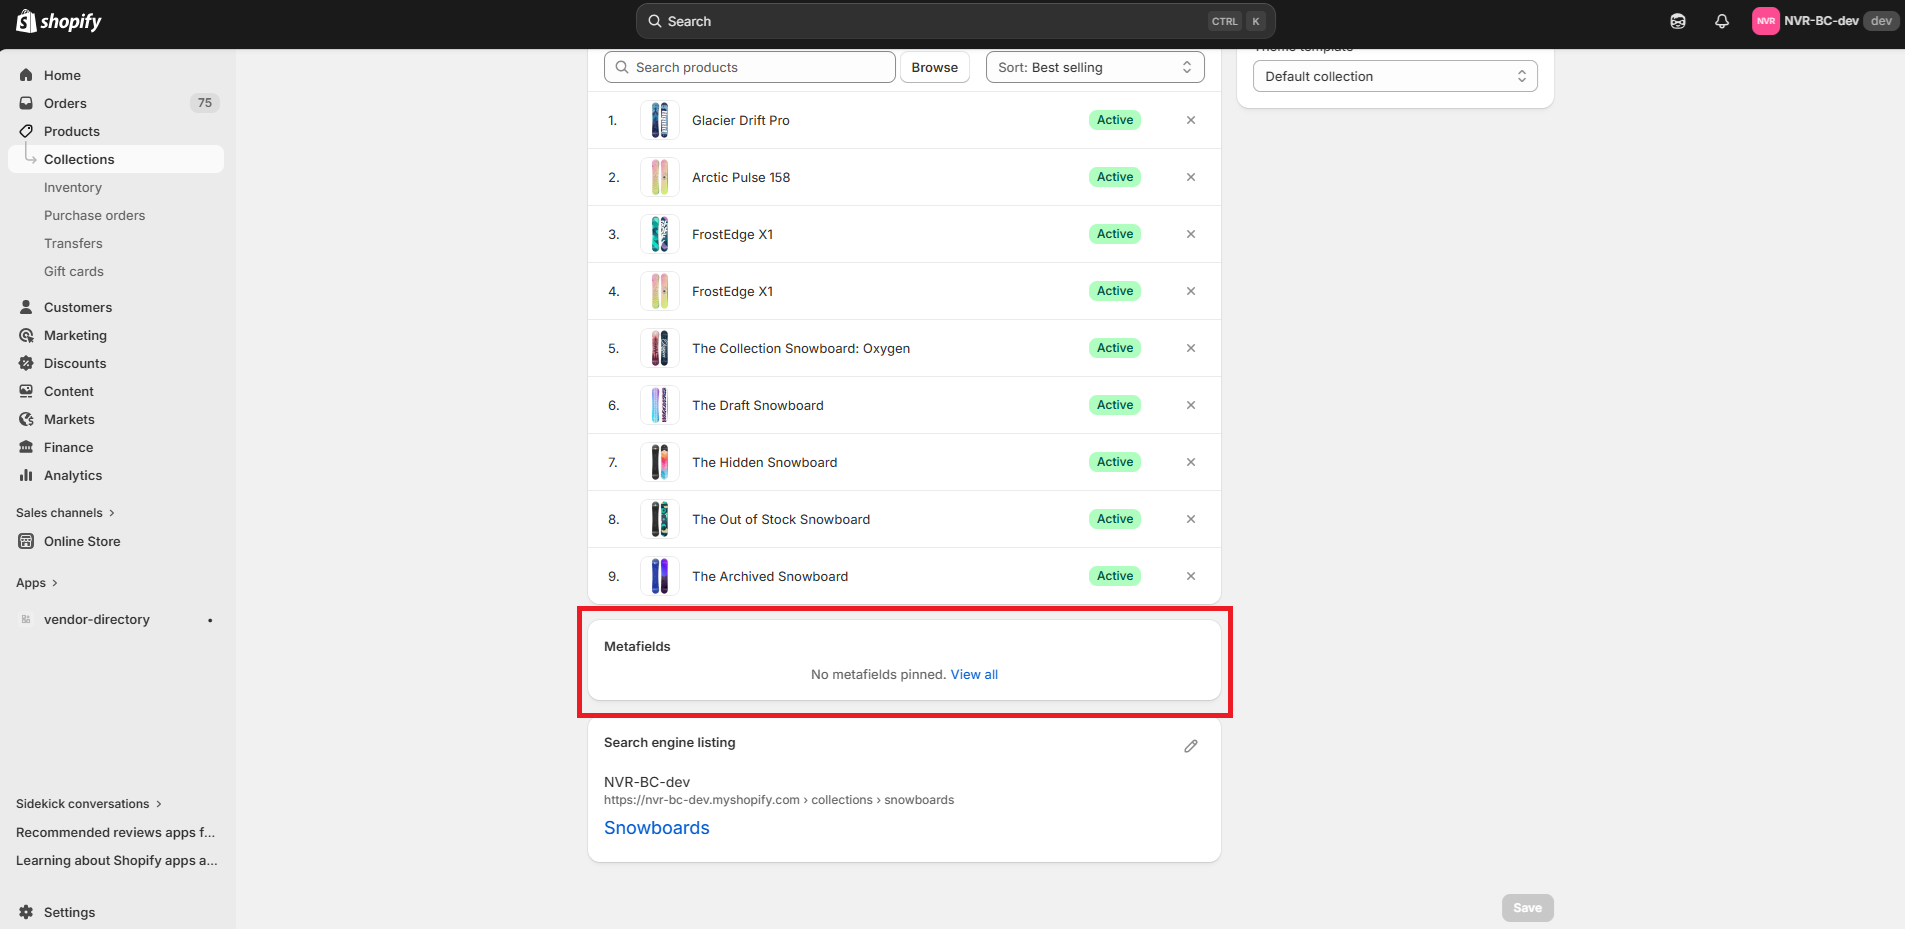This screenshot has height=929, width=1905.
Task: Open the Default collection template dropdown
Action: point(1395,76)
